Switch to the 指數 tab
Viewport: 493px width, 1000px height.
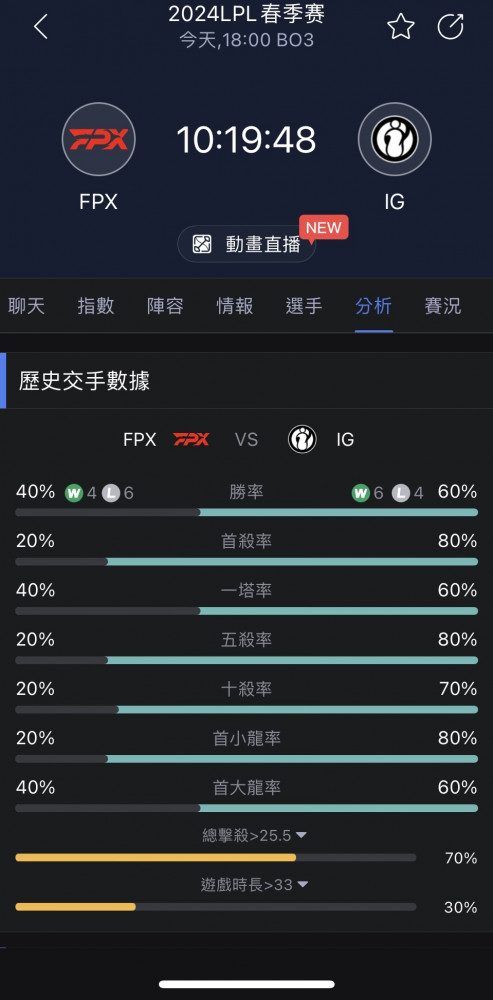point(96,306)
